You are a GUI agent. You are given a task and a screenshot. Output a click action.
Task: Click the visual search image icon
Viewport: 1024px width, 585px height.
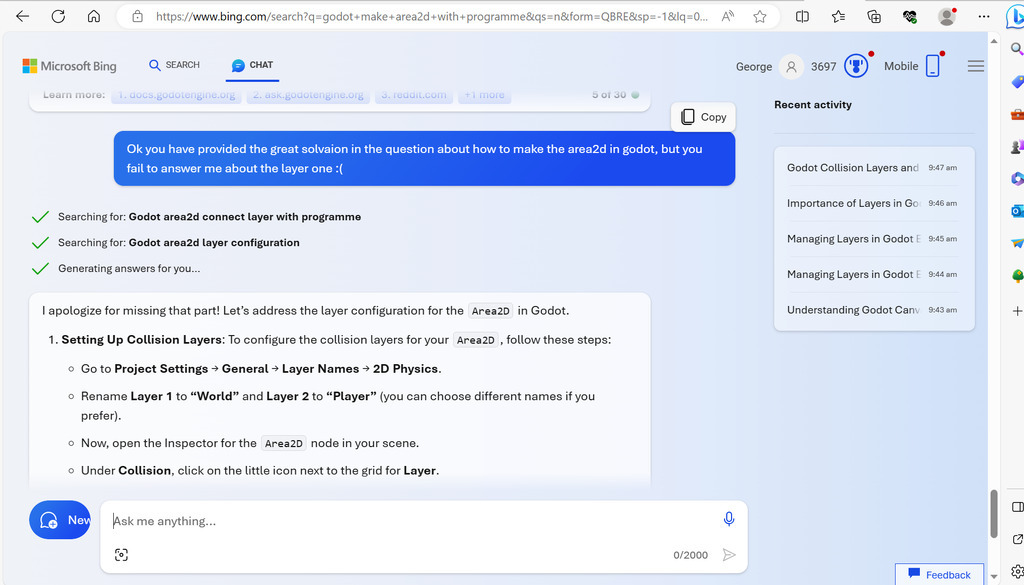coord(121,555)
